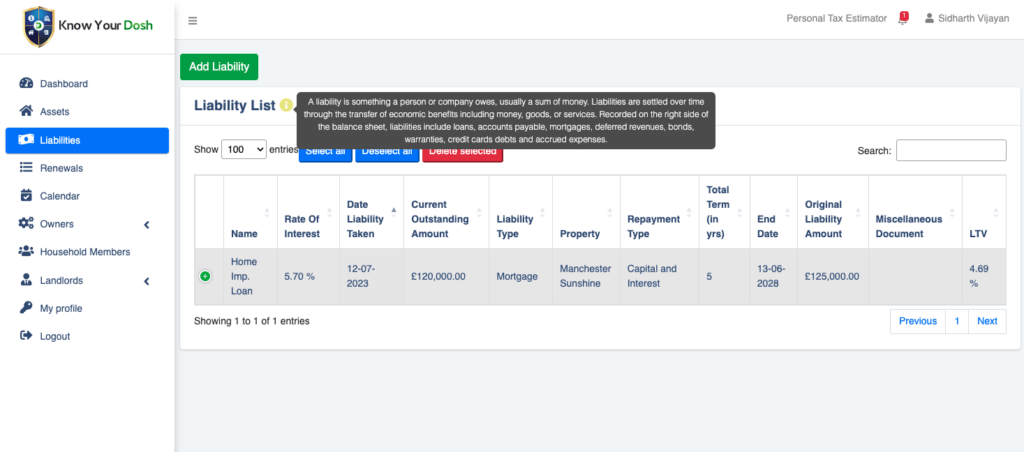Open Household Members page
The width and height of the screenshot is (1024, 452).
(x=84, y=252)
